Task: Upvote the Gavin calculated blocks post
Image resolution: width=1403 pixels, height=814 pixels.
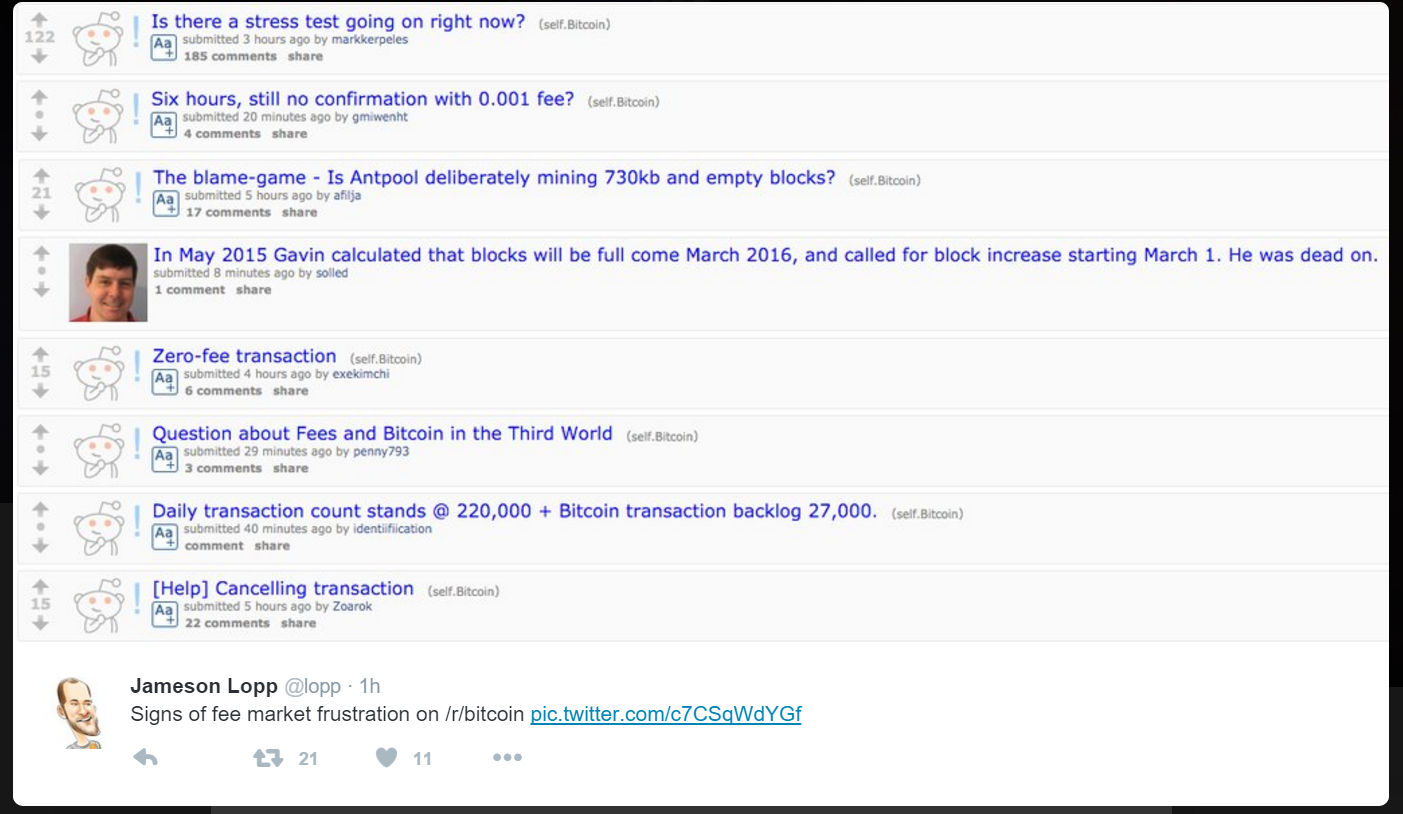Action: click(x=40, y=253)
